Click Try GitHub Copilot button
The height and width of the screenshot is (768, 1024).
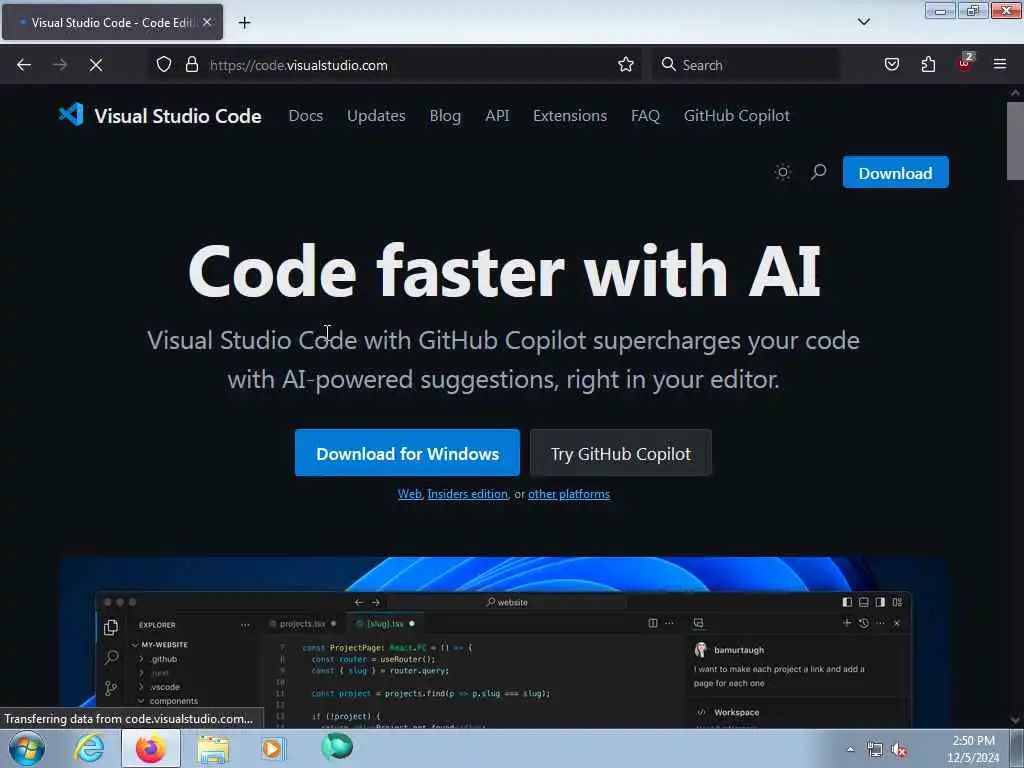[620, 453]
